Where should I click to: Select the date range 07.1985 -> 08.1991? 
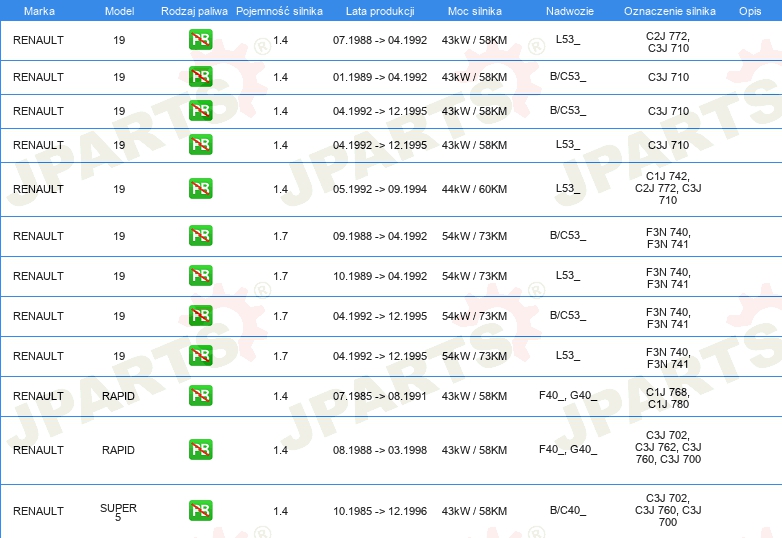point(380,396)
